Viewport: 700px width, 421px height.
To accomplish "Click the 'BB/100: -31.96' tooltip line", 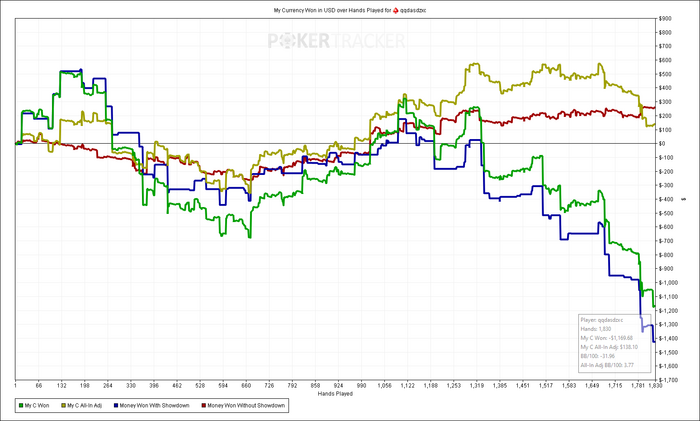I will [x=599, y=356].
